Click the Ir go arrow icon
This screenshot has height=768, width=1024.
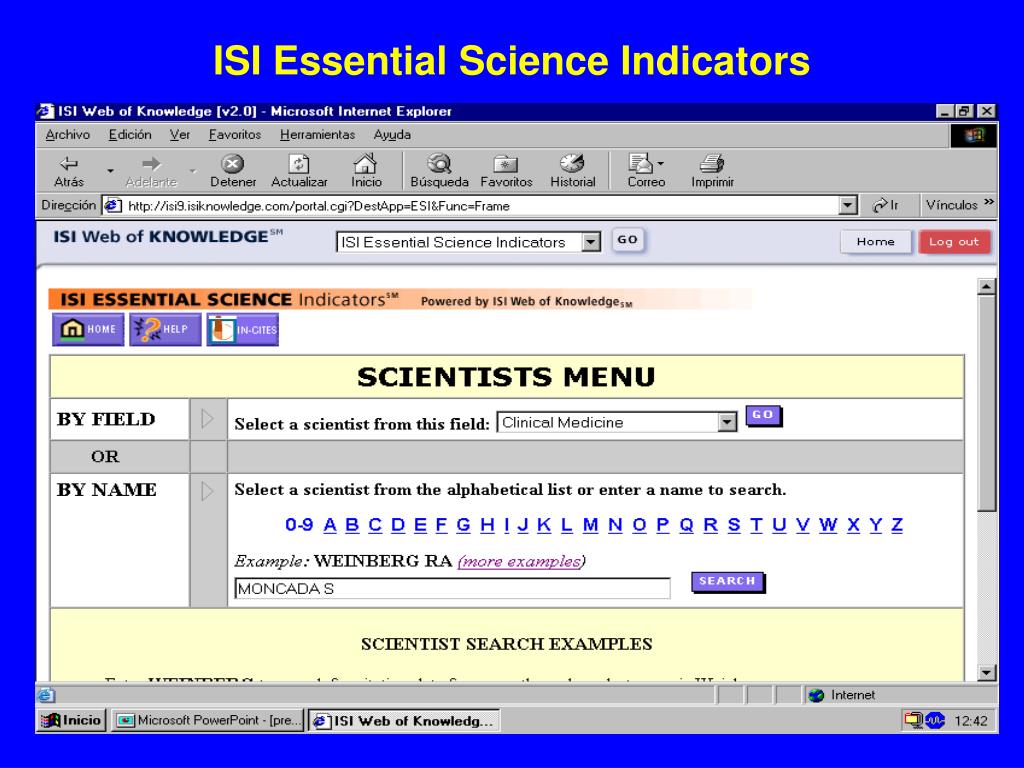coord(880,206)
